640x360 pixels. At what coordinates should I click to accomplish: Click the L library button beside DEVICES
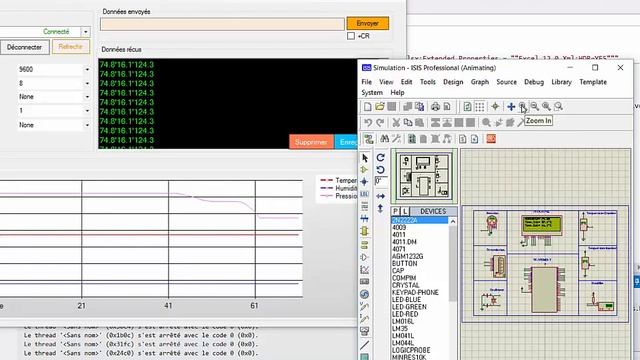[404, 211]
